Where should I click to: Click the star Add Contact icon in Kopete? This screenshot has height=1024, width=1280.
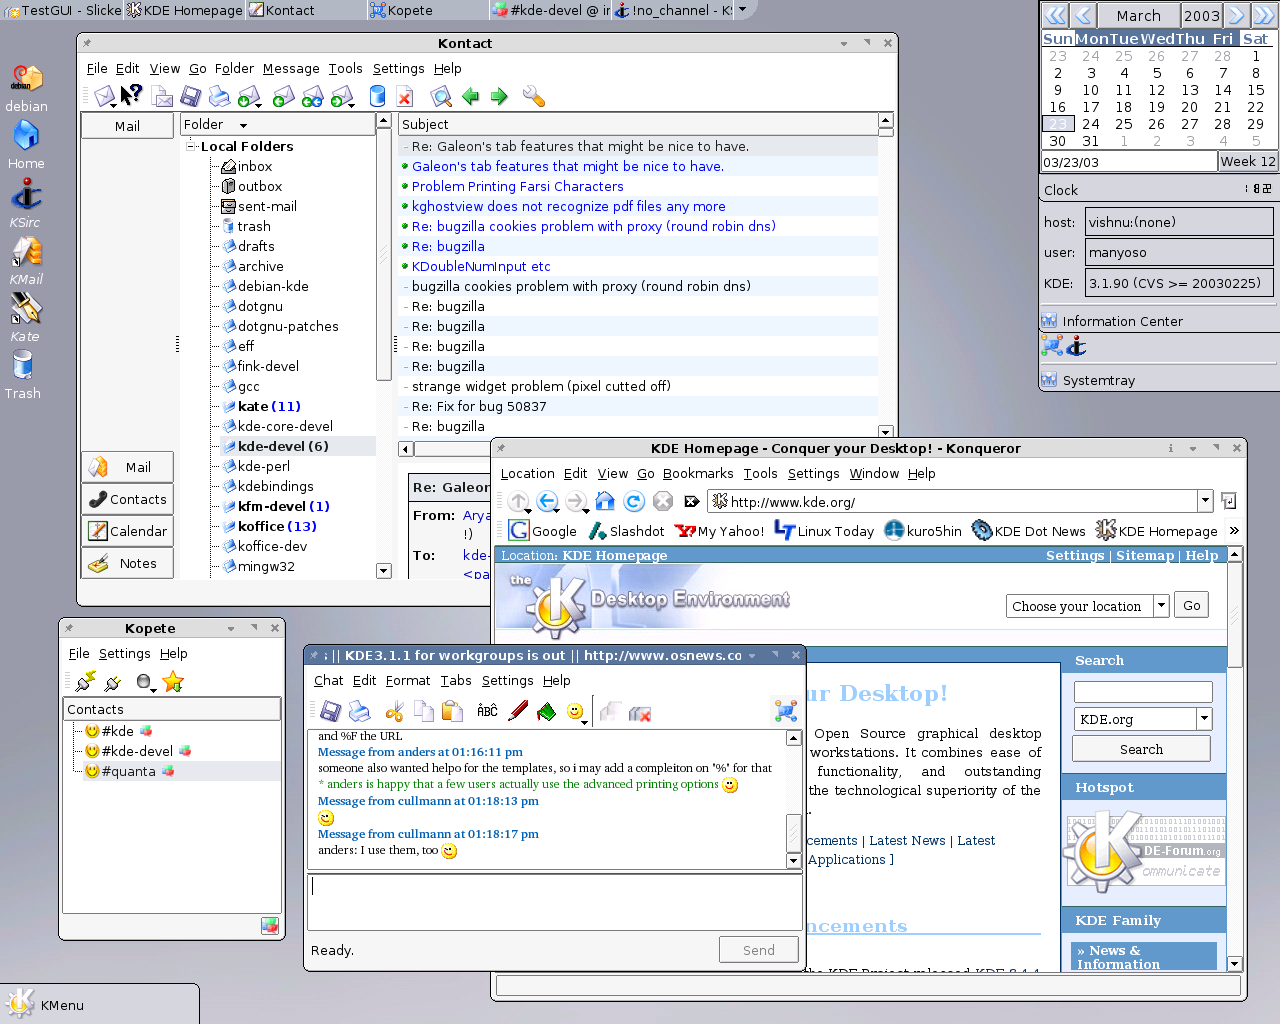click(173, 682)
